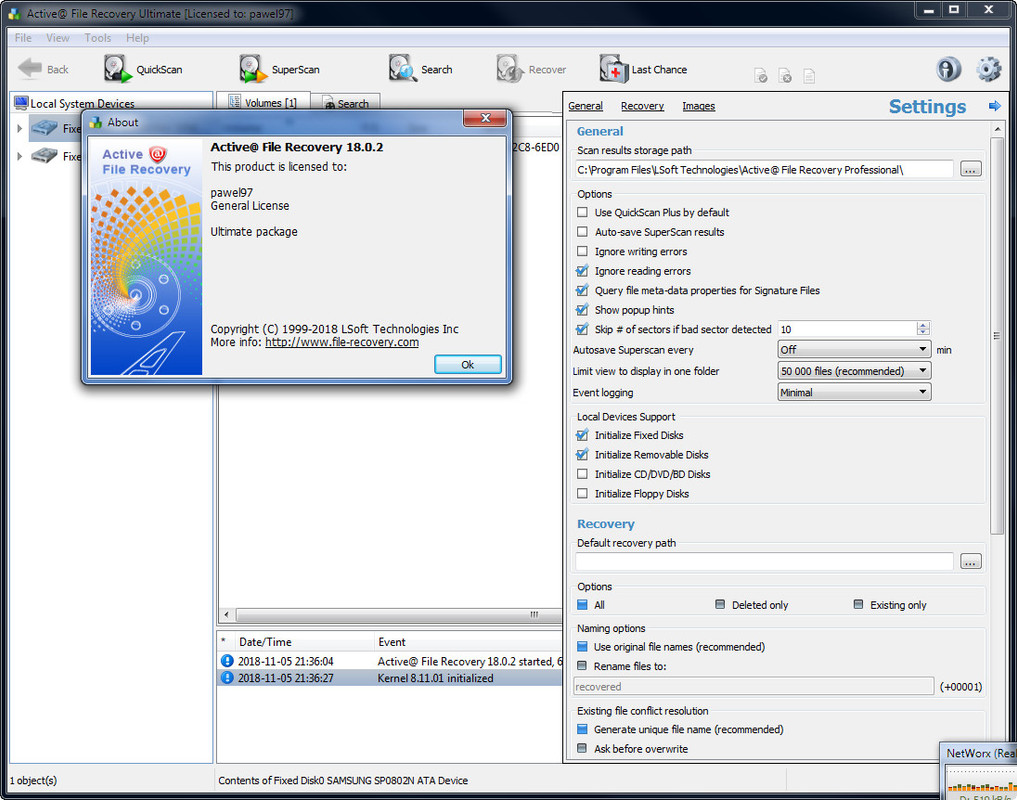Click the blank document toolbar icon
Image resolution: width=1017 pixels, height=800 pixels.
click(809, 76)
